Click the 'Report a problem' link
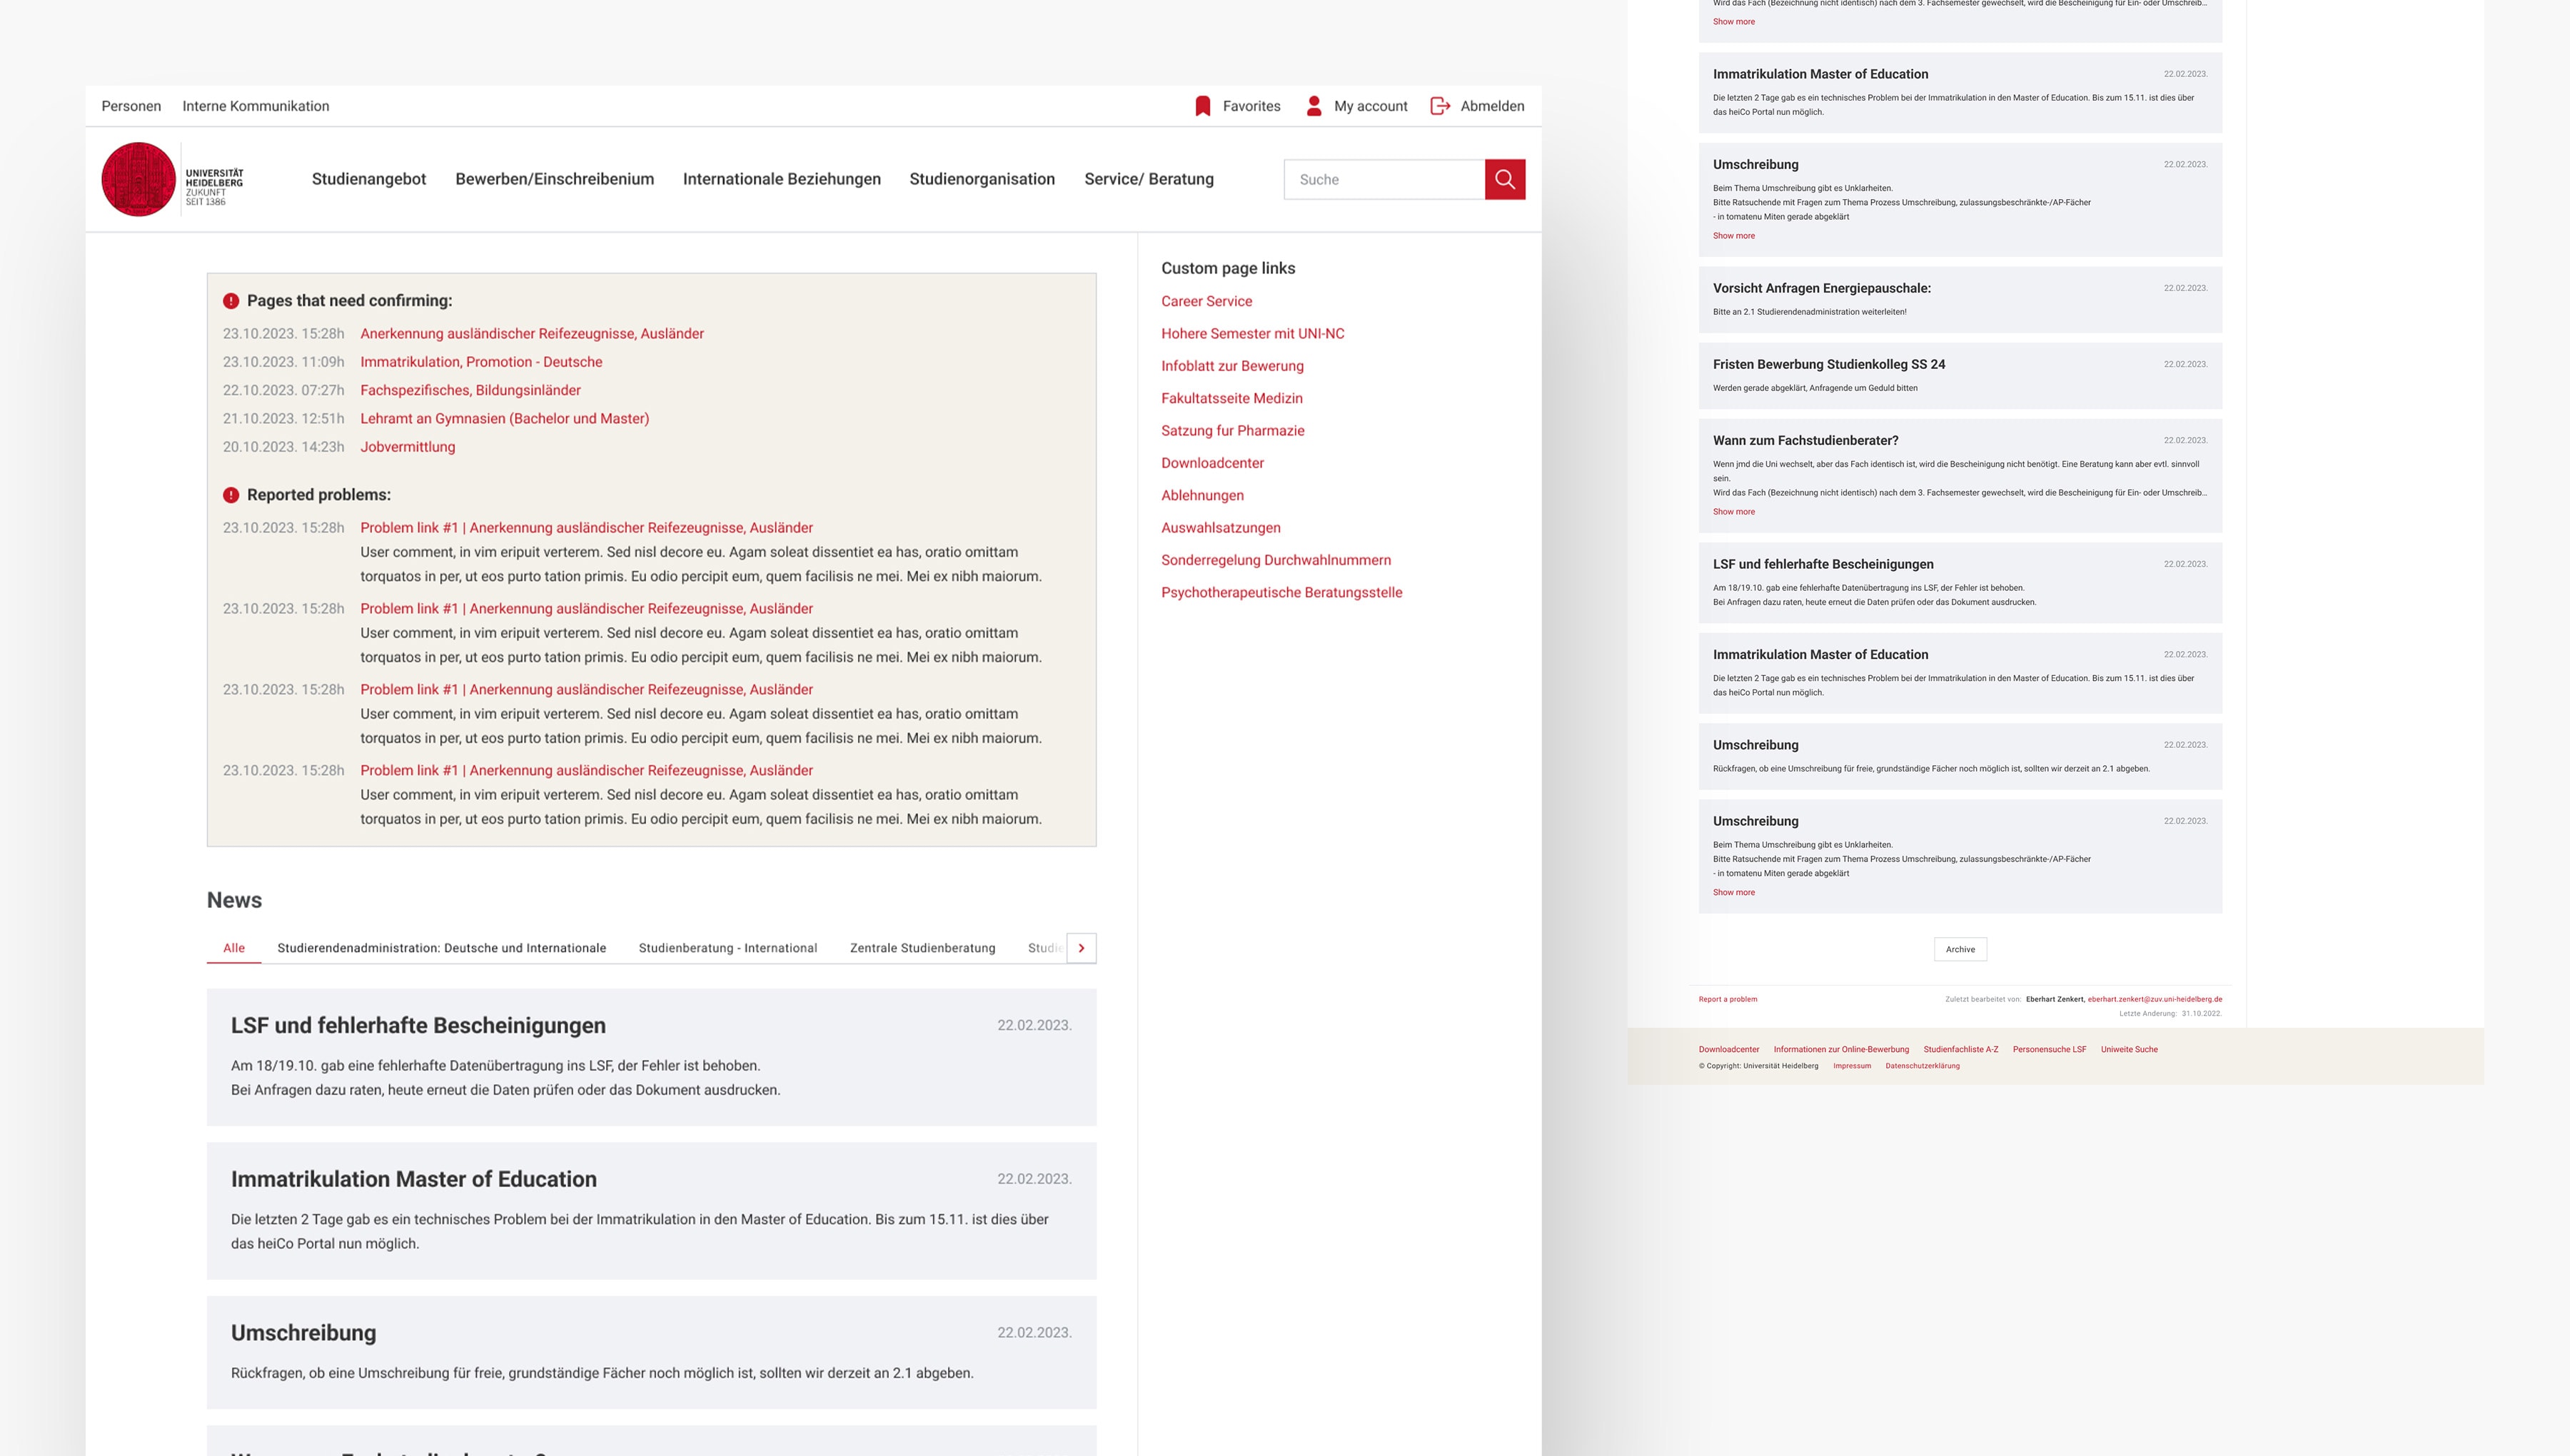The width and height of the screenshot is (2570, 1456). click(1727, 999)
